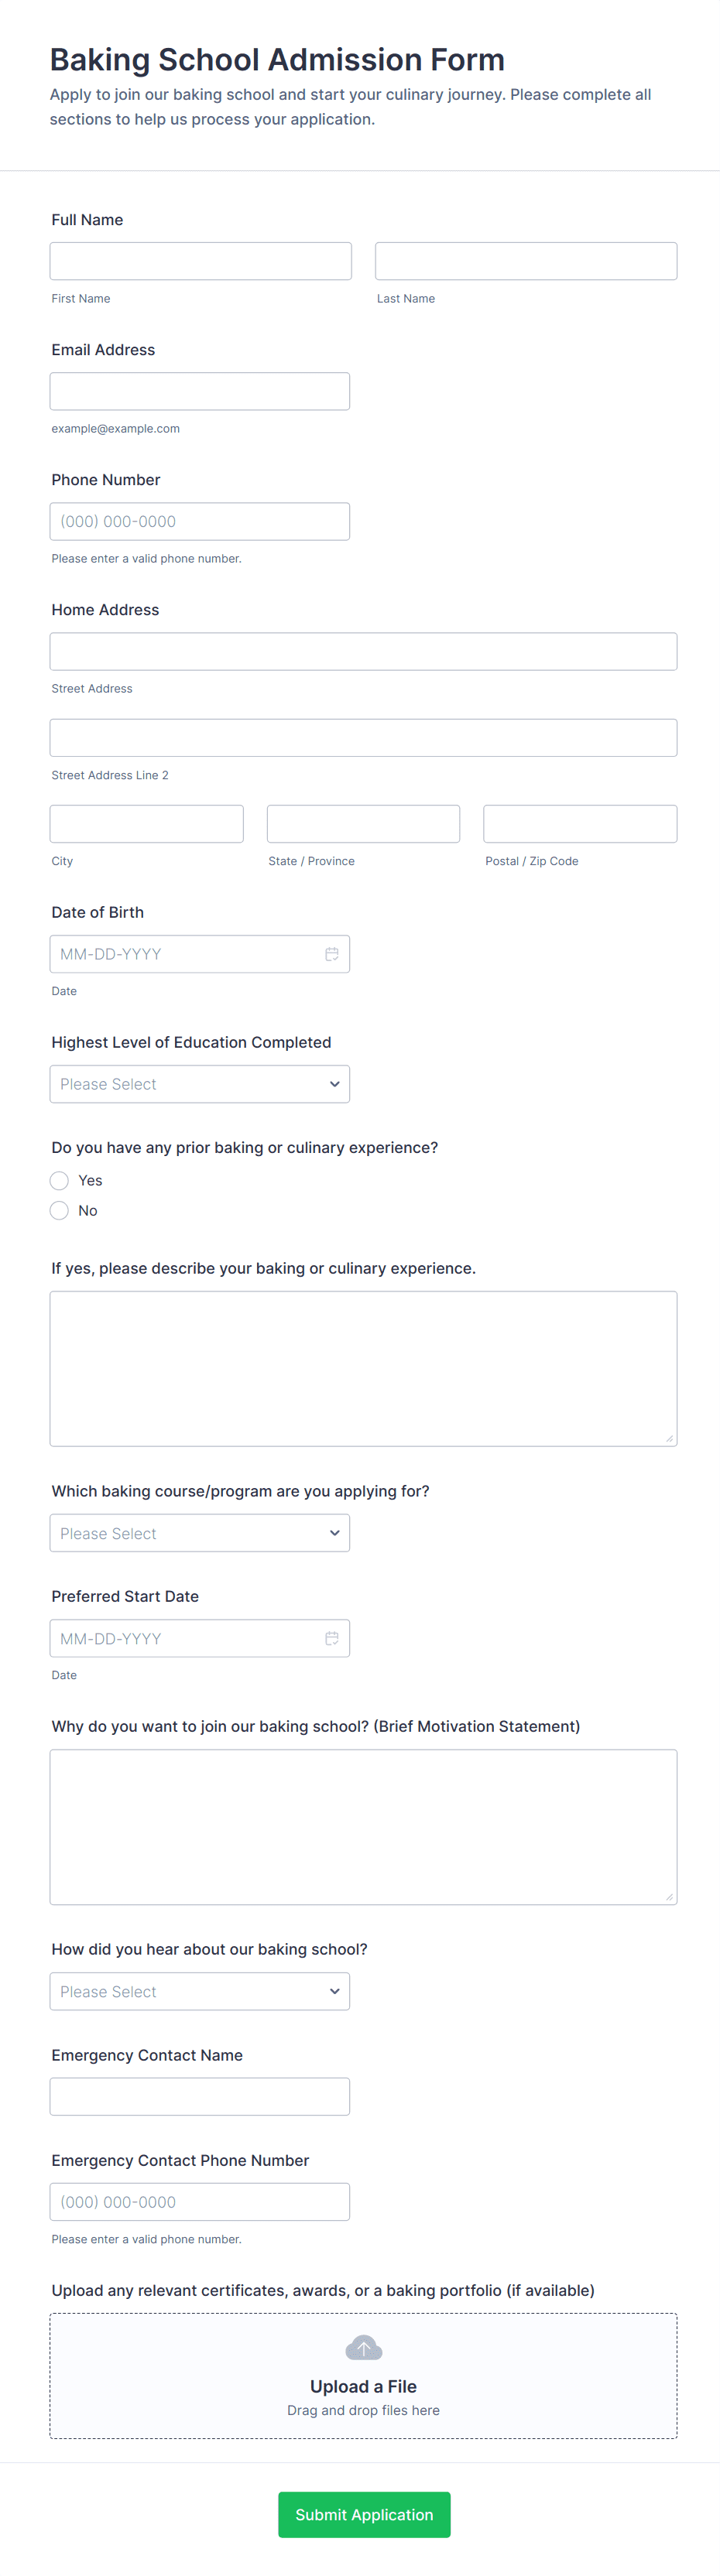This screenshot has width=720, height=2576.
Task: Select the Postal / Zip Code field
Action: pos(580,824)
